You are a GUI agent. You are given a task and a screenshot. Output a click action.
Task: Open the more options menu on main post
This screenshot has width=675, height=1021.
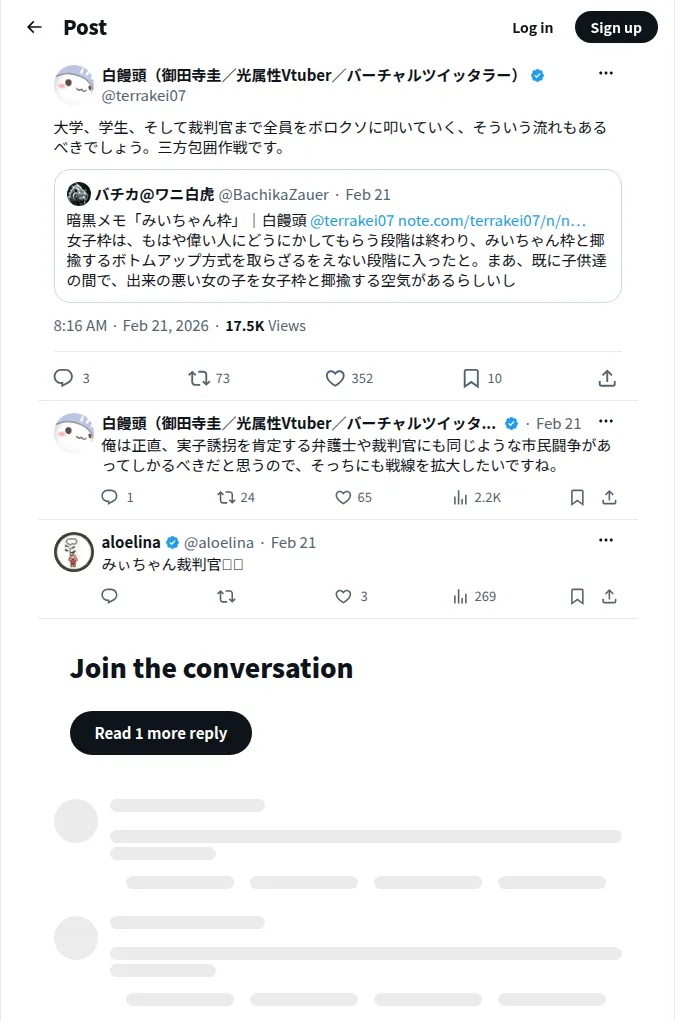[x=606, y=74]
